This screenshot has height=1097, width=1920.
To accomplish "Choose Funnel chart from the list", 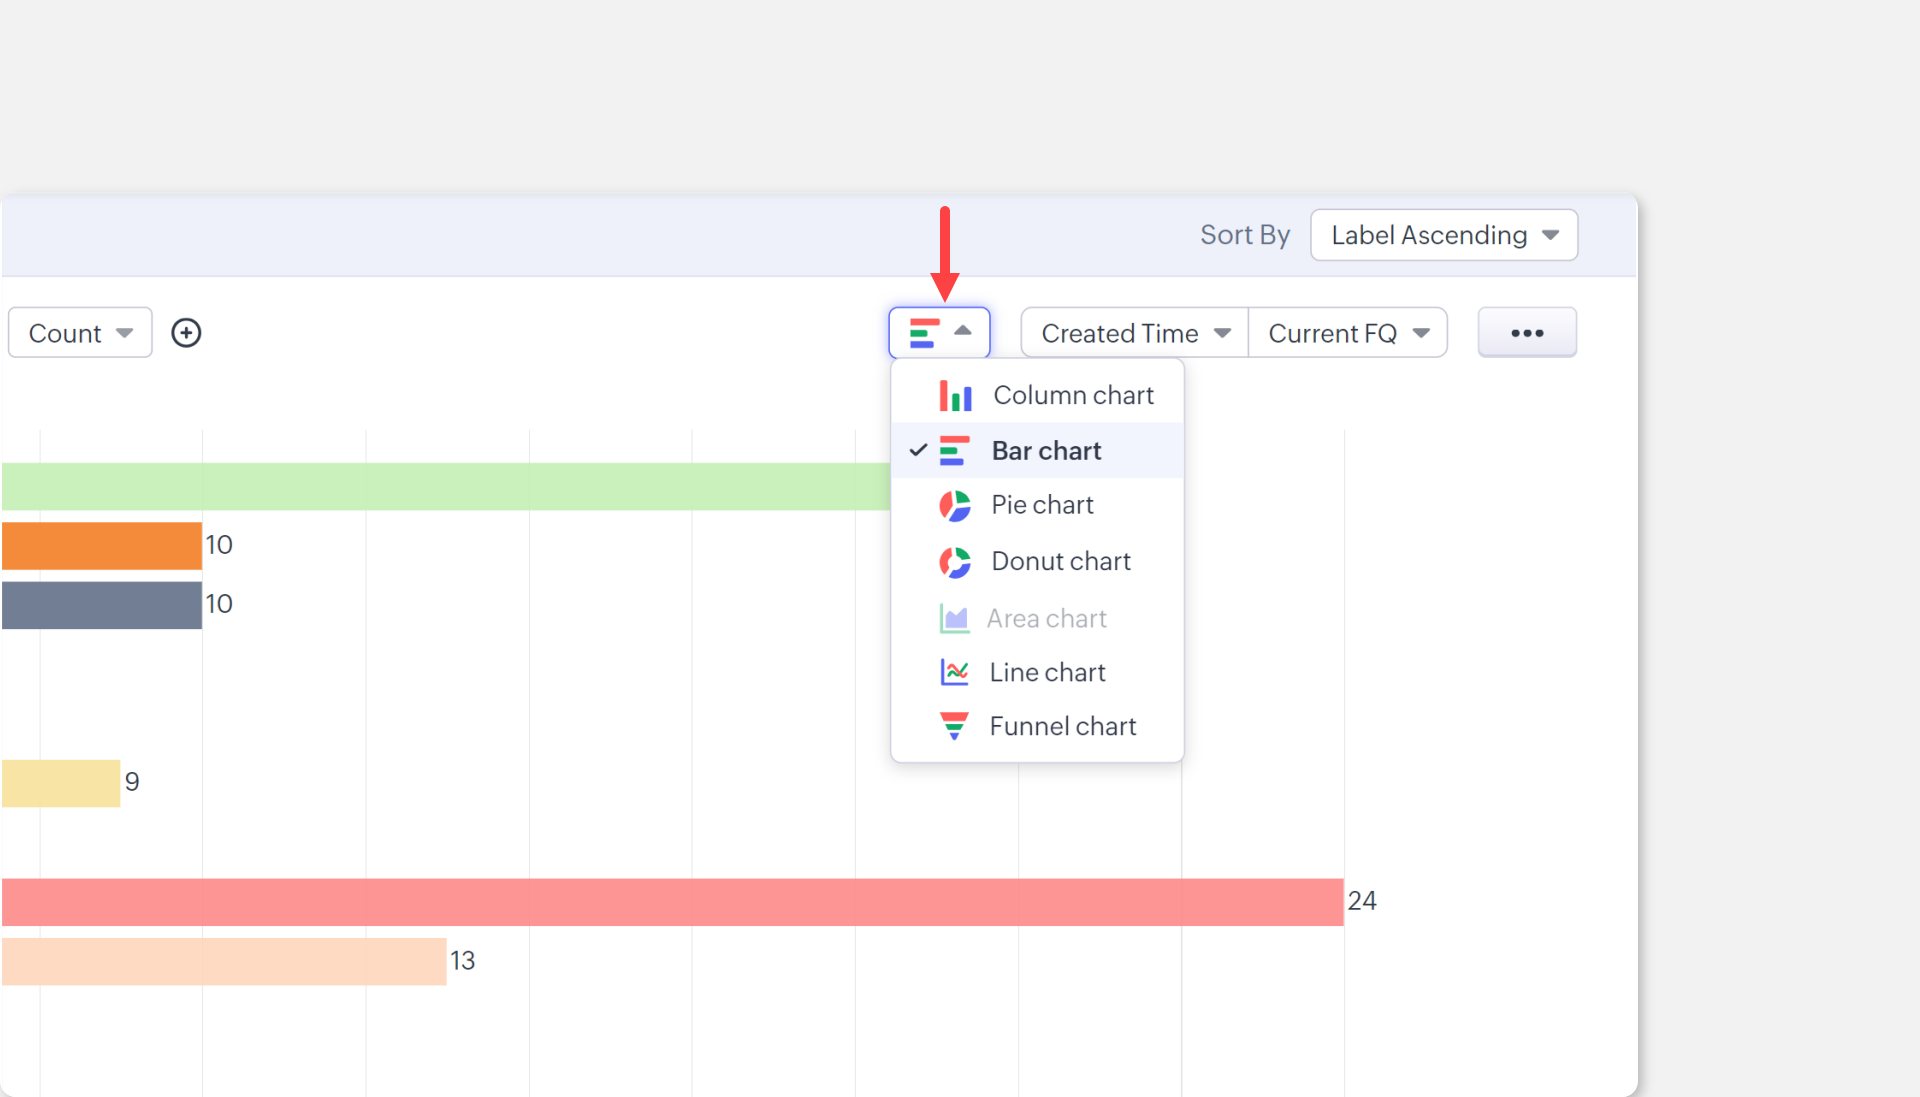I will (1062, 726).
